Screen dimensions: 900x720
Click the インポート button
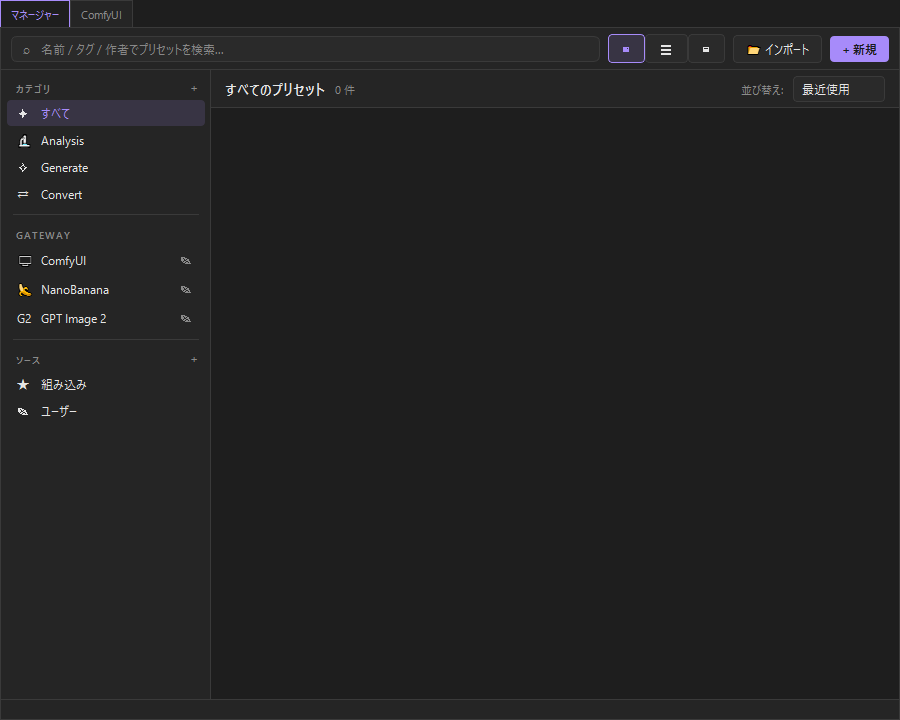click(x=778, y=49)
